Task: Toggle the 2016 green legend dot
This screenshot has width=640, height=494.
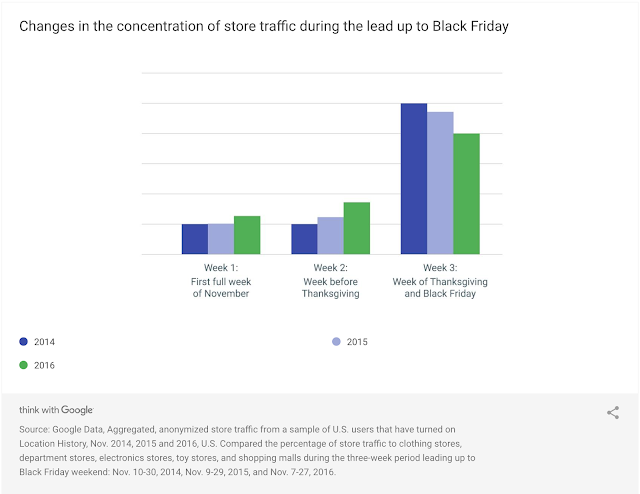Action: (x=24, y=365)
